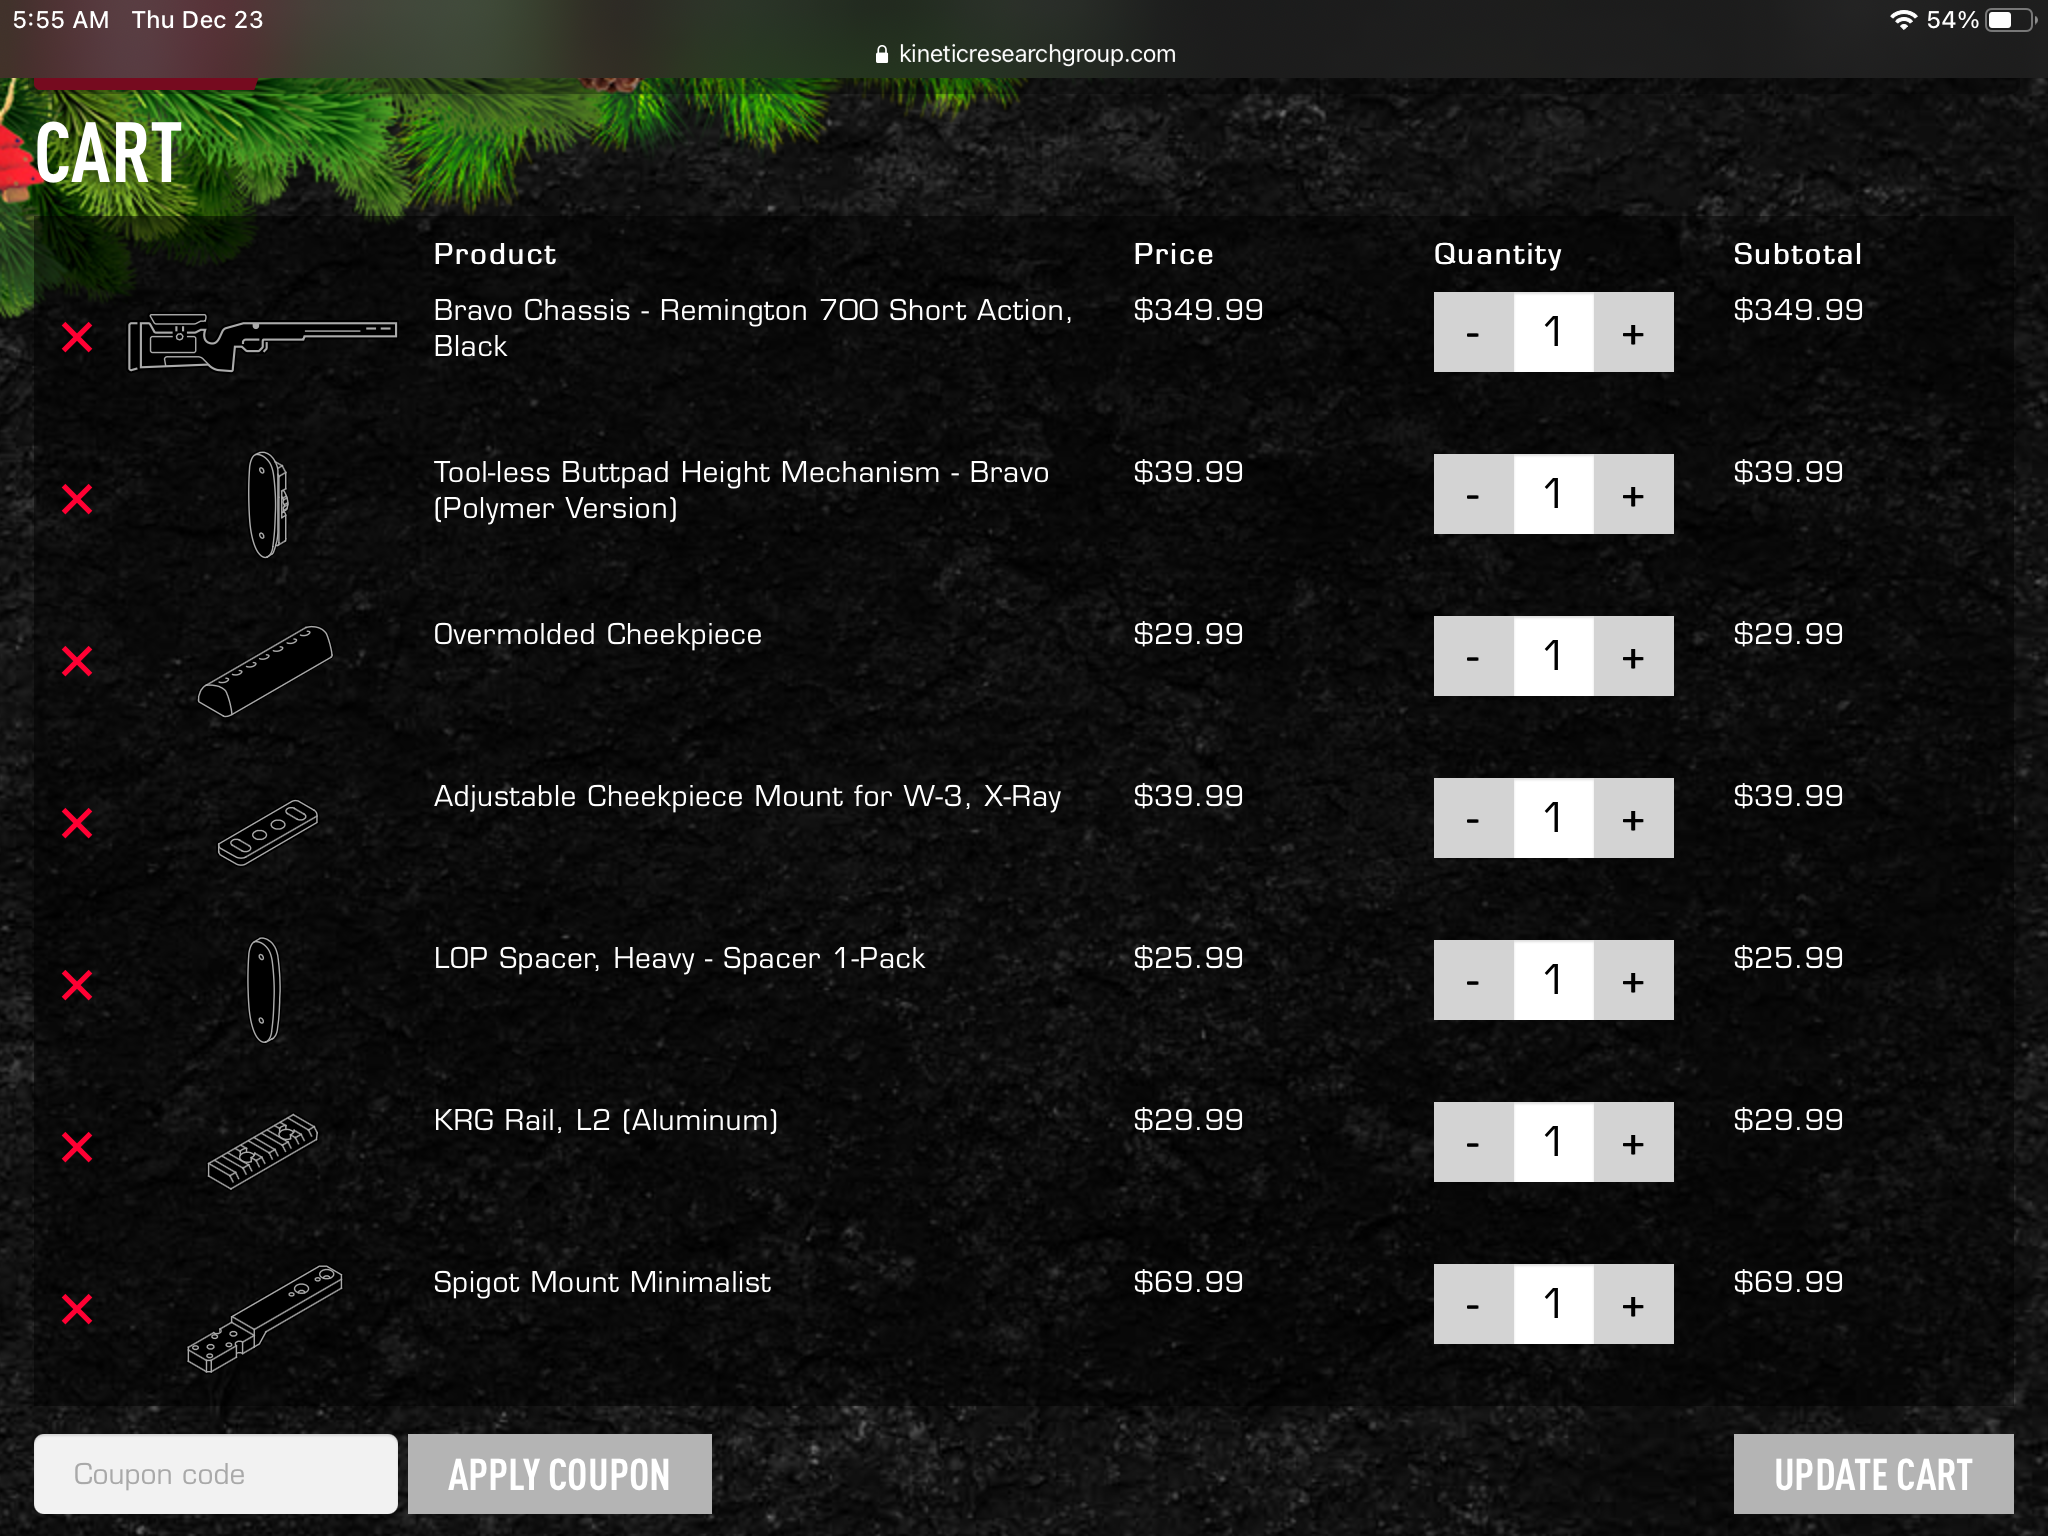Select the $349.99 Bravo Chassis subtotal
Screen dimensions: 2048x1536
pos(1798,310)
